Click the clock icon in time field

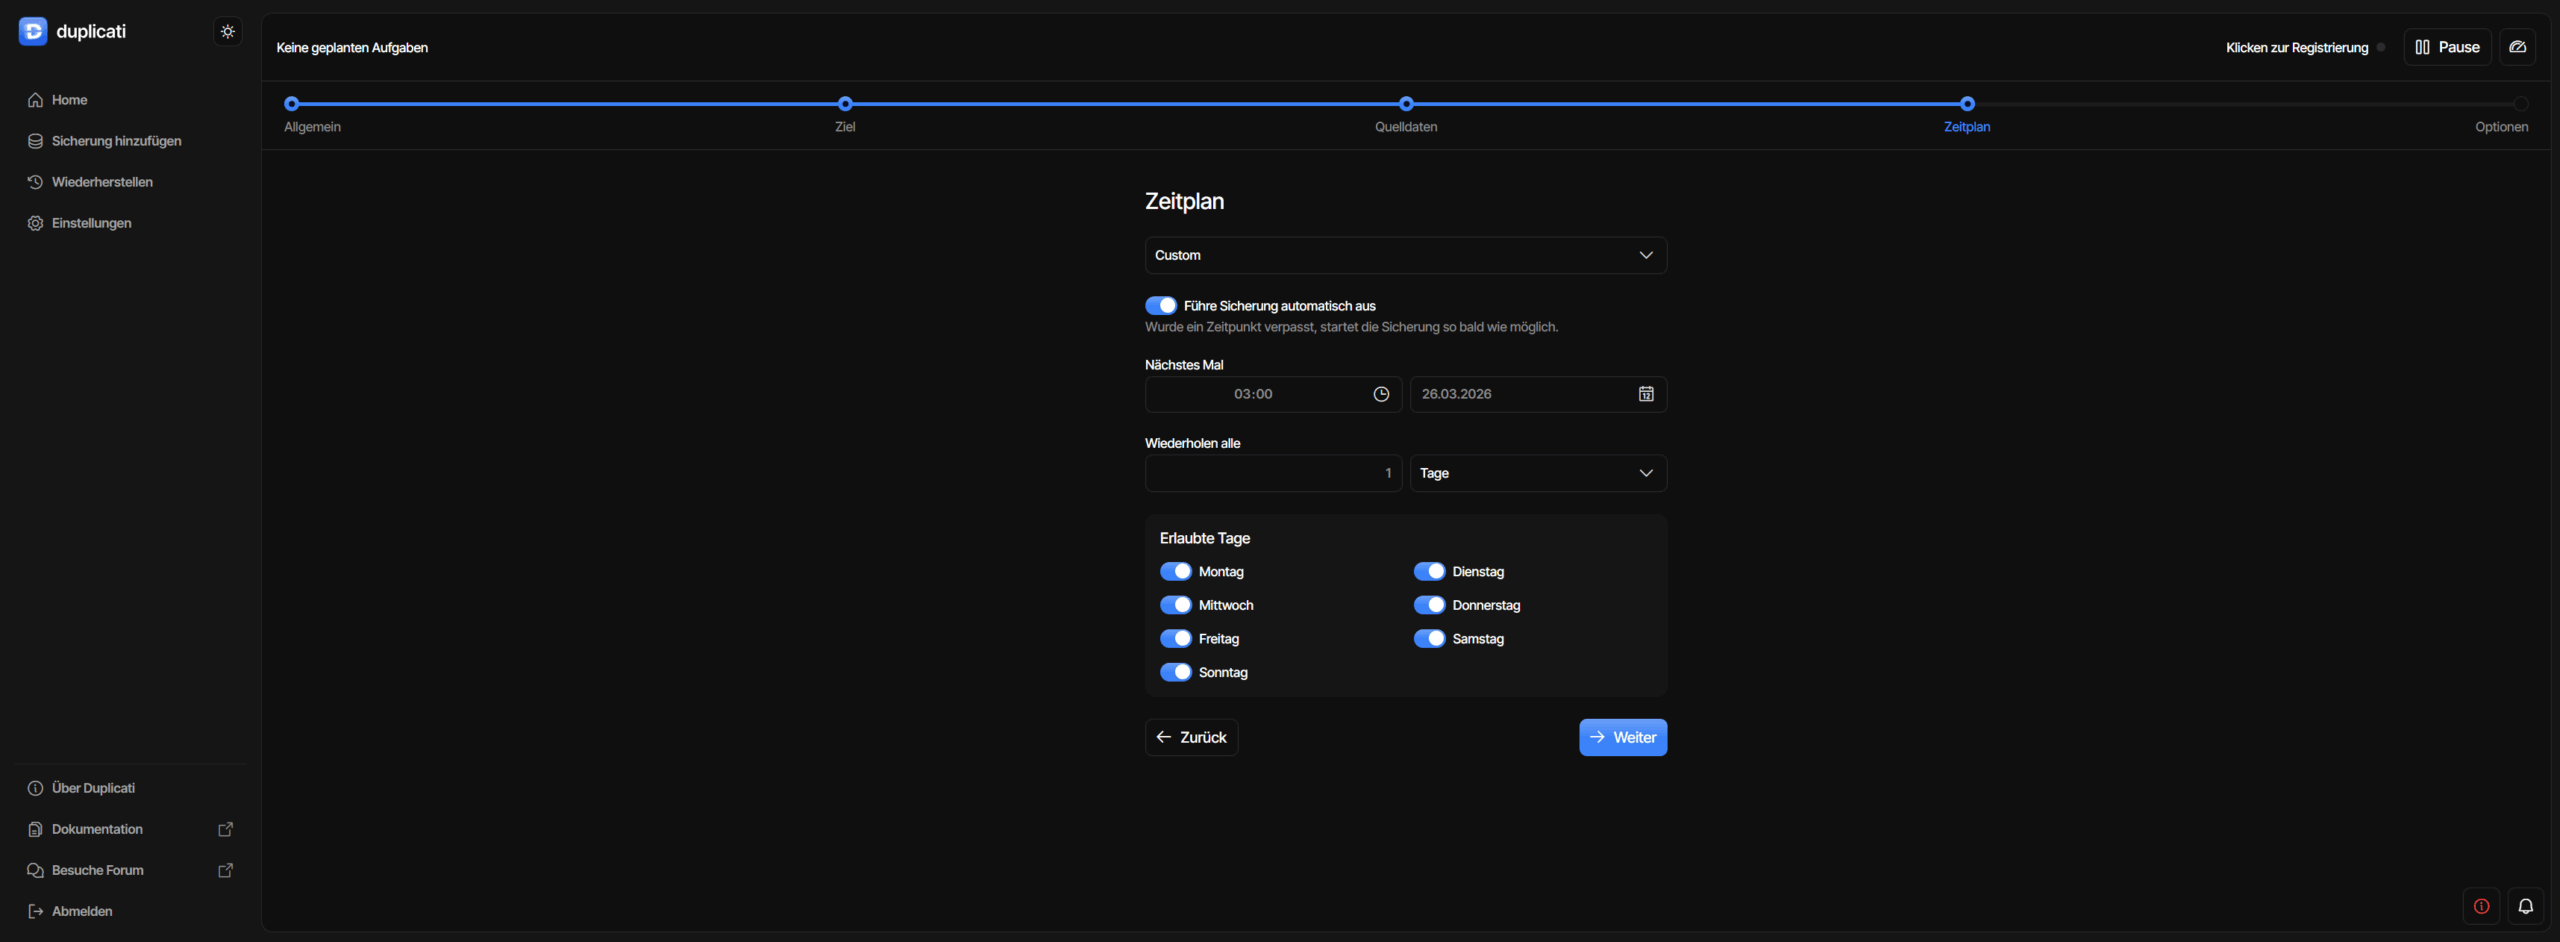coord(1381,394)
